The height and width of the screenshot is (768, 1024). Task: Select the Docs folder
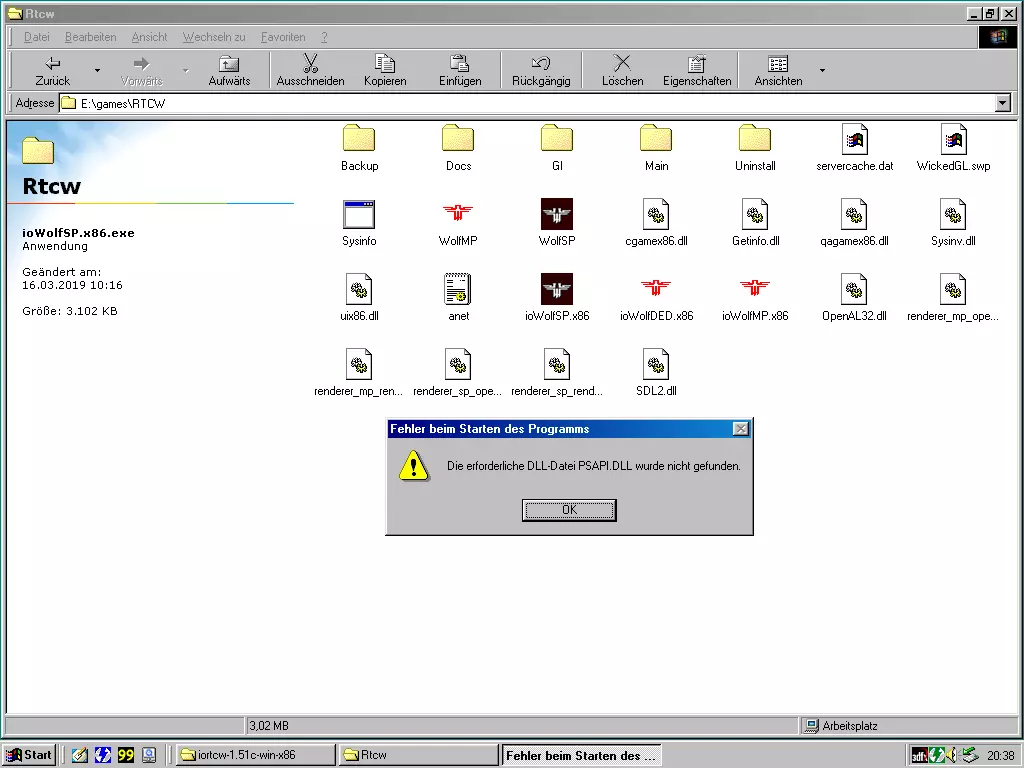(x=458, y=148)
